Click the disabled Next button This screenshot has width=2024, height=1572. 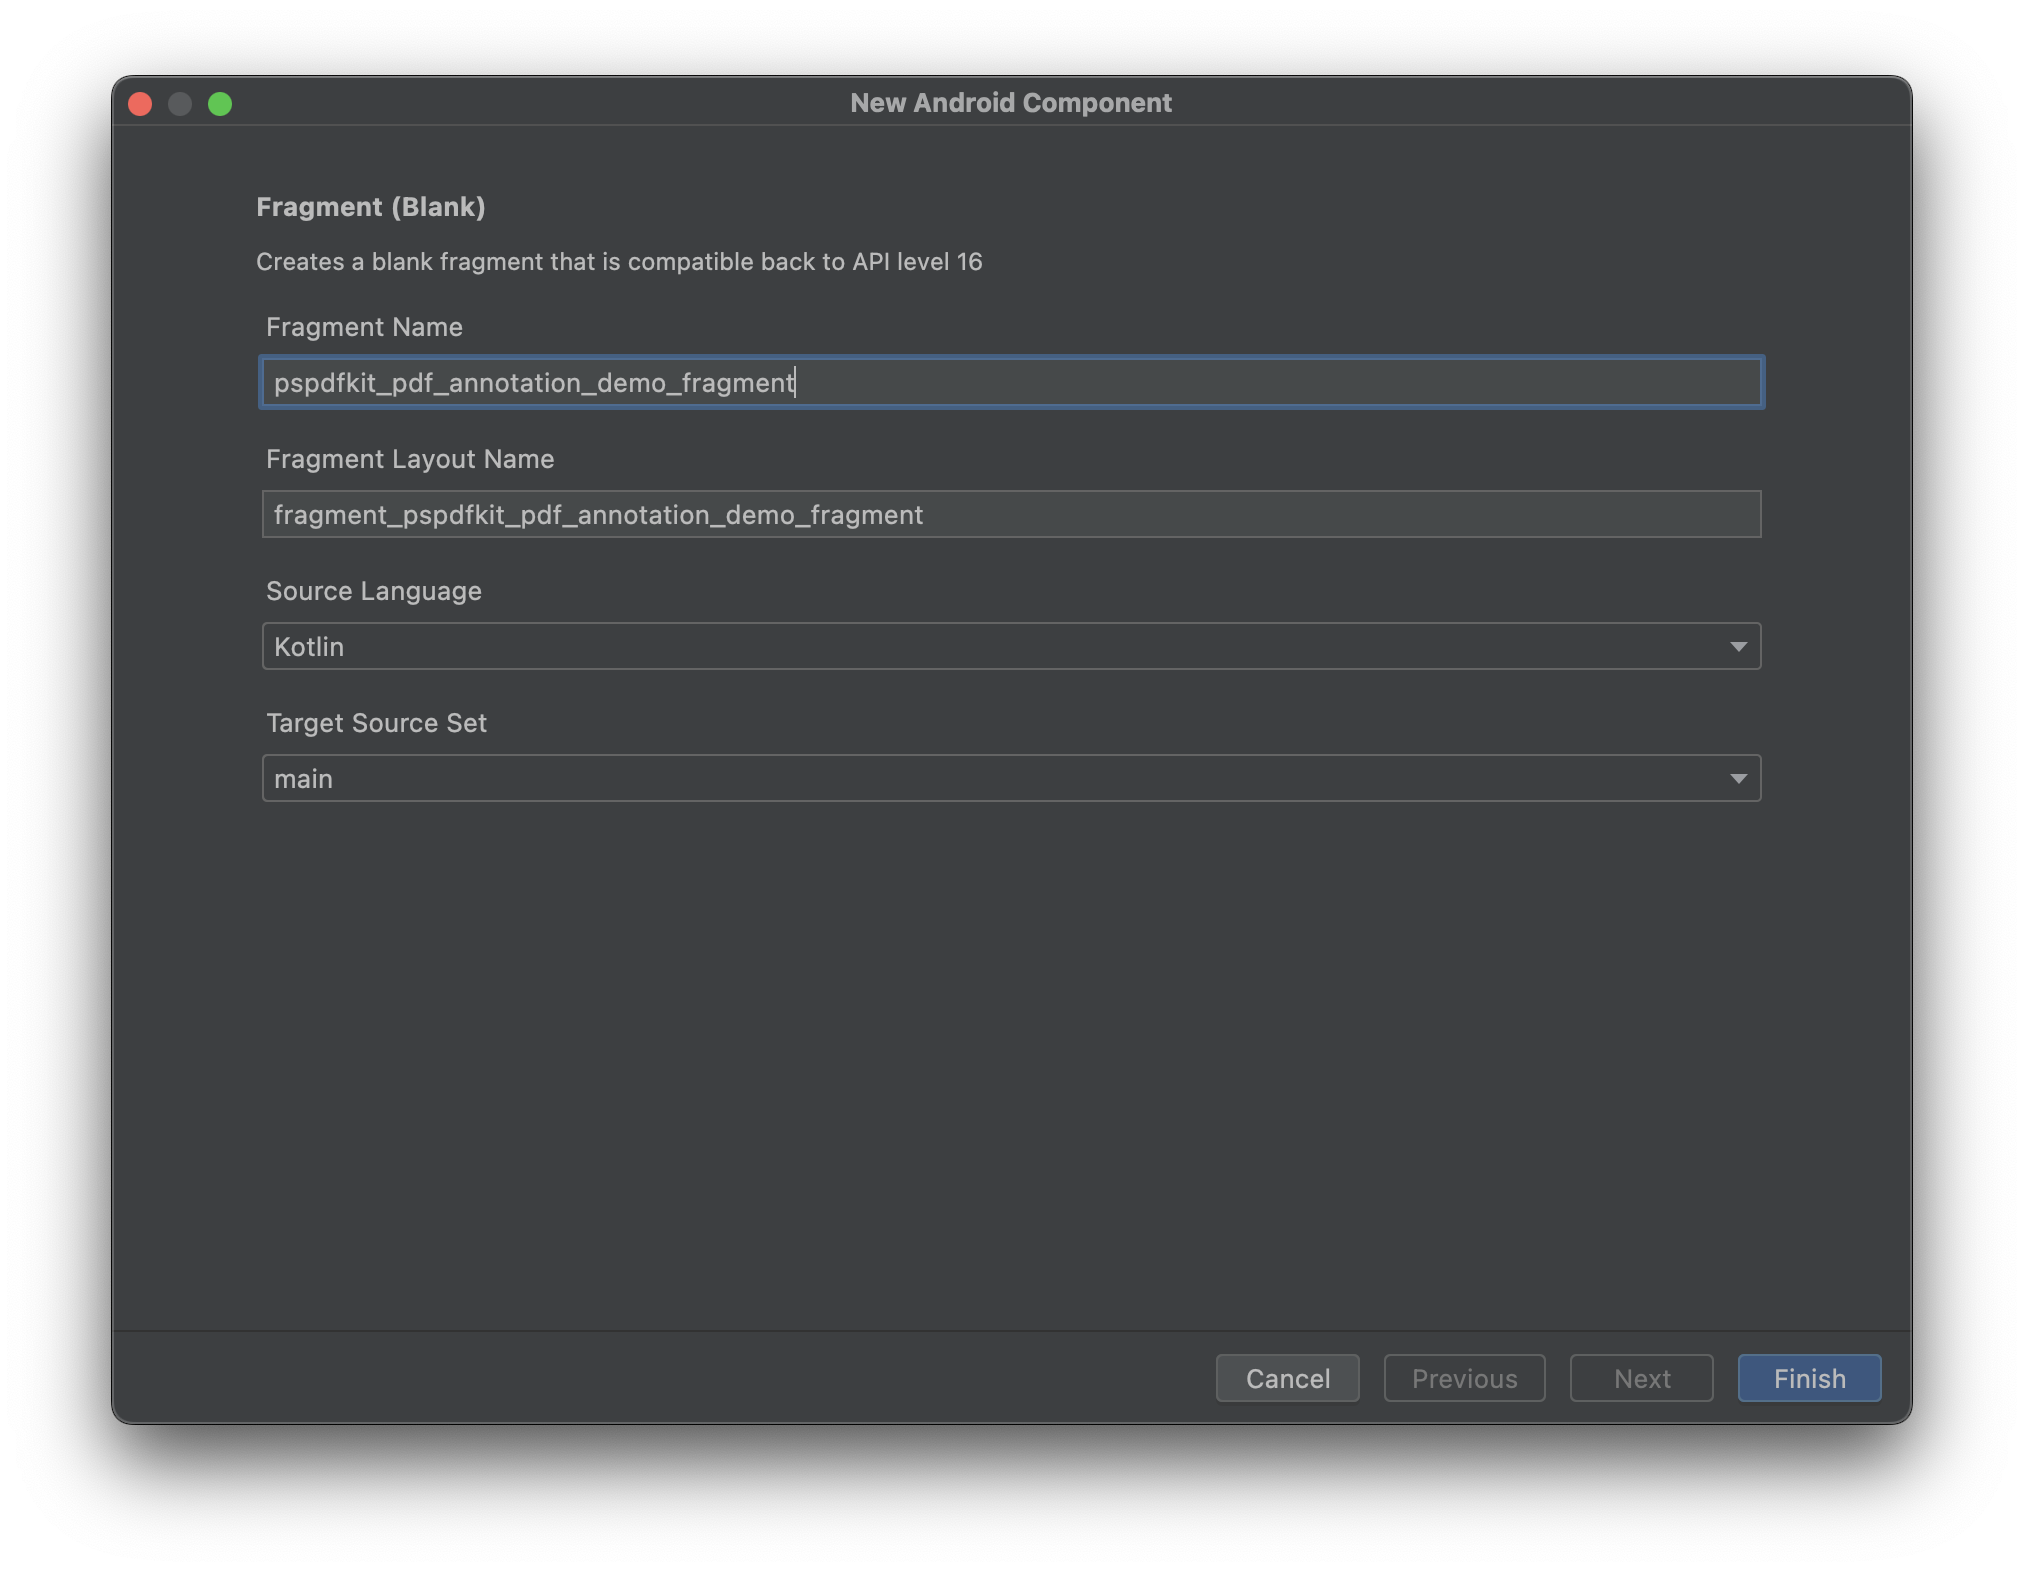pyautogui.click(x=1640, y=1378)
